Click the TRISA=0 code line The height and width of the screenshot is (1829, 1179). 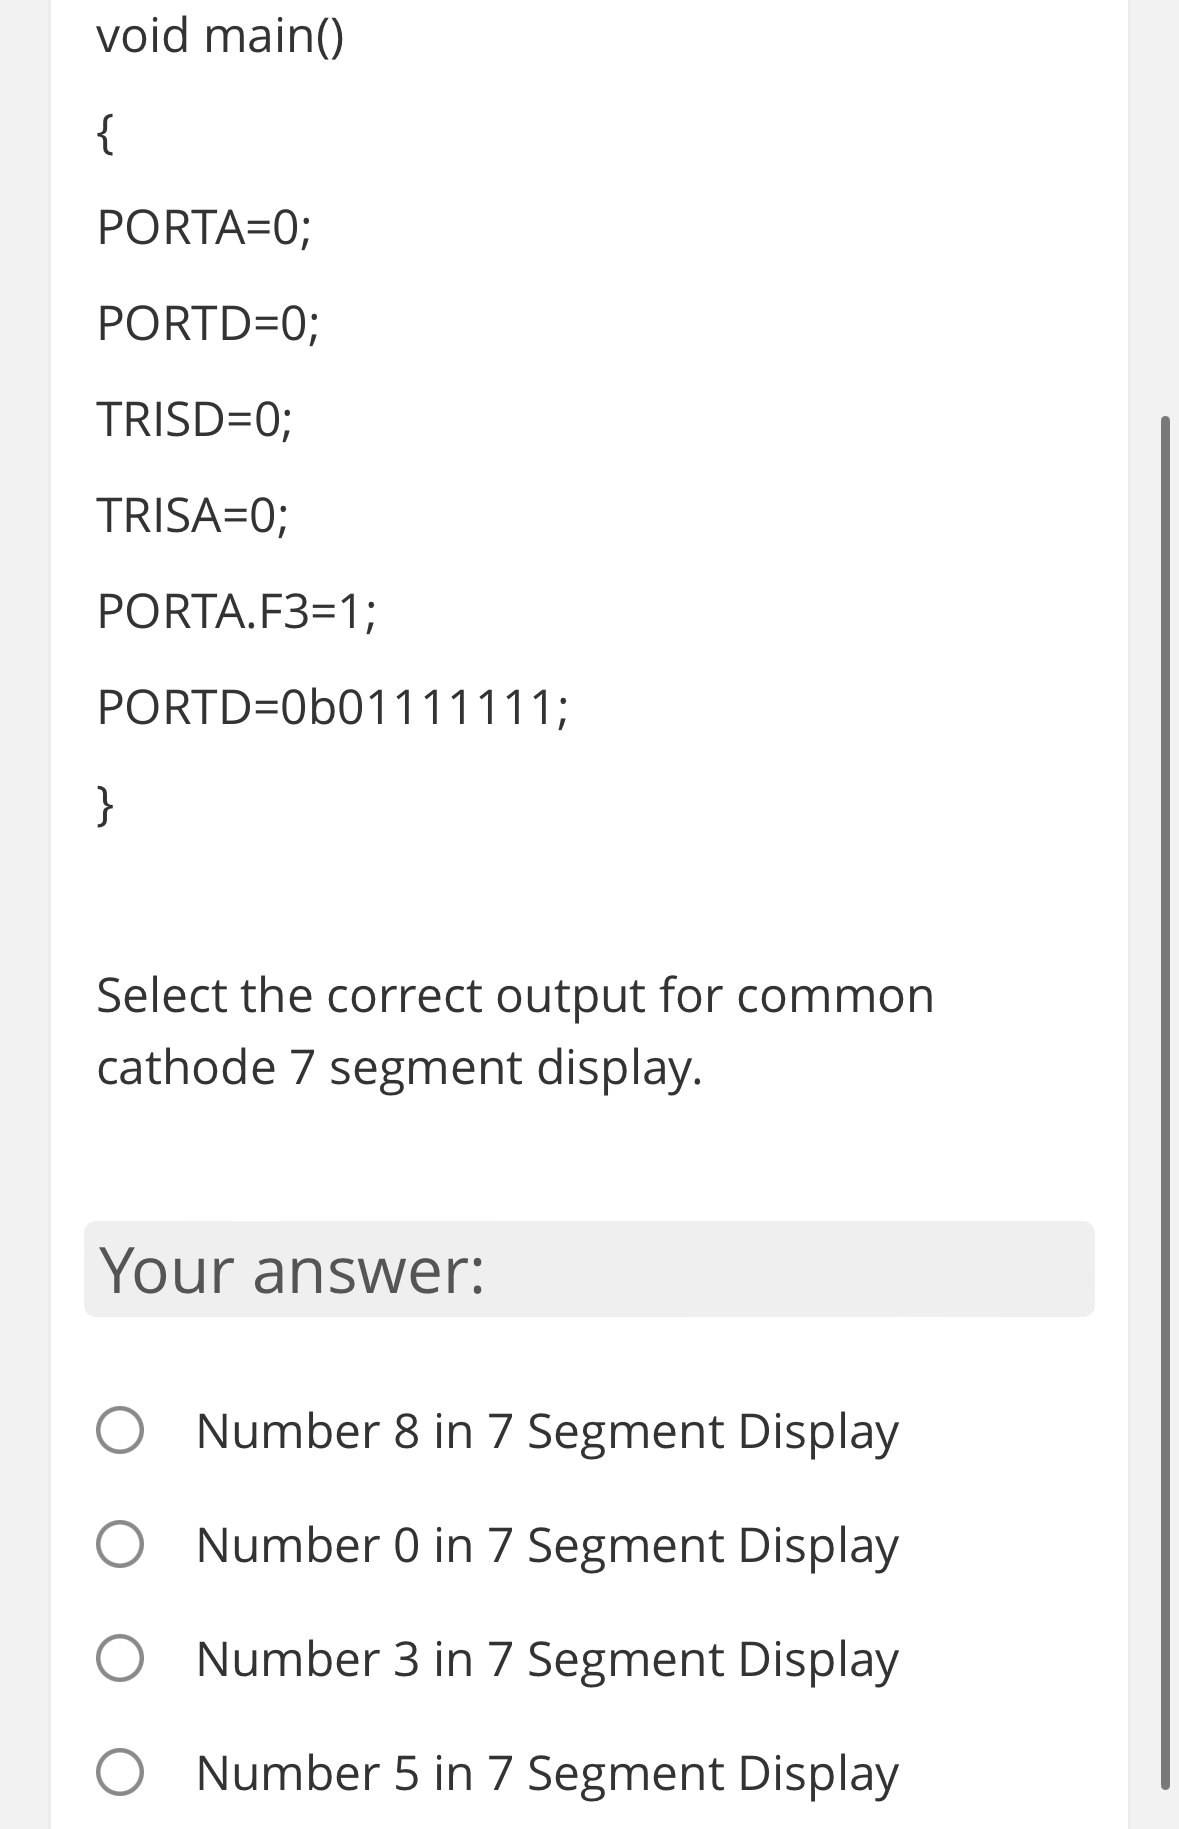[x=194, y=517]
